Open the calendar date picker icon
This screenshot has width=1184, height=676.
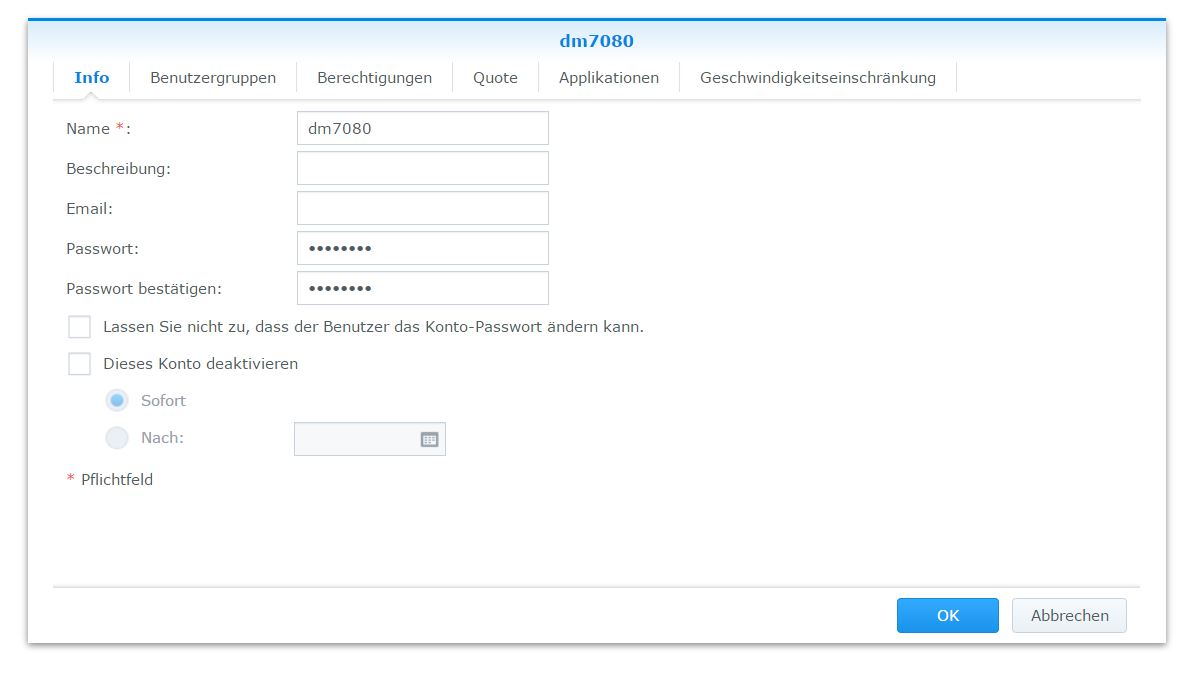tap(429, 439)
